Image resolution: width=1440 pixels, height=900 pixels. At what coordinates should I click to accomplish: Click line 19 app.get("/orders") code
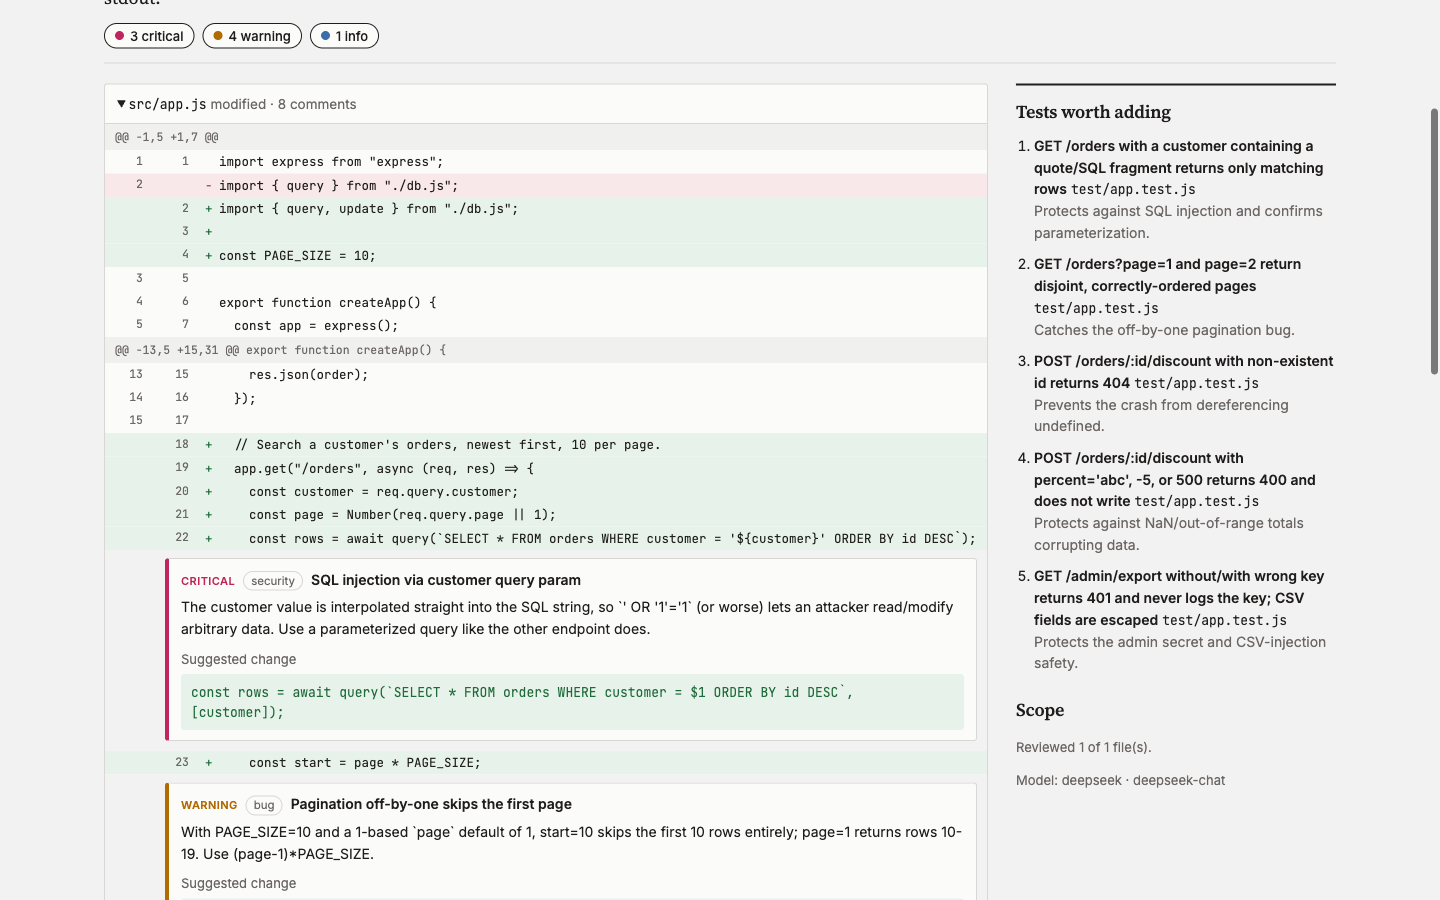point(546,468)
